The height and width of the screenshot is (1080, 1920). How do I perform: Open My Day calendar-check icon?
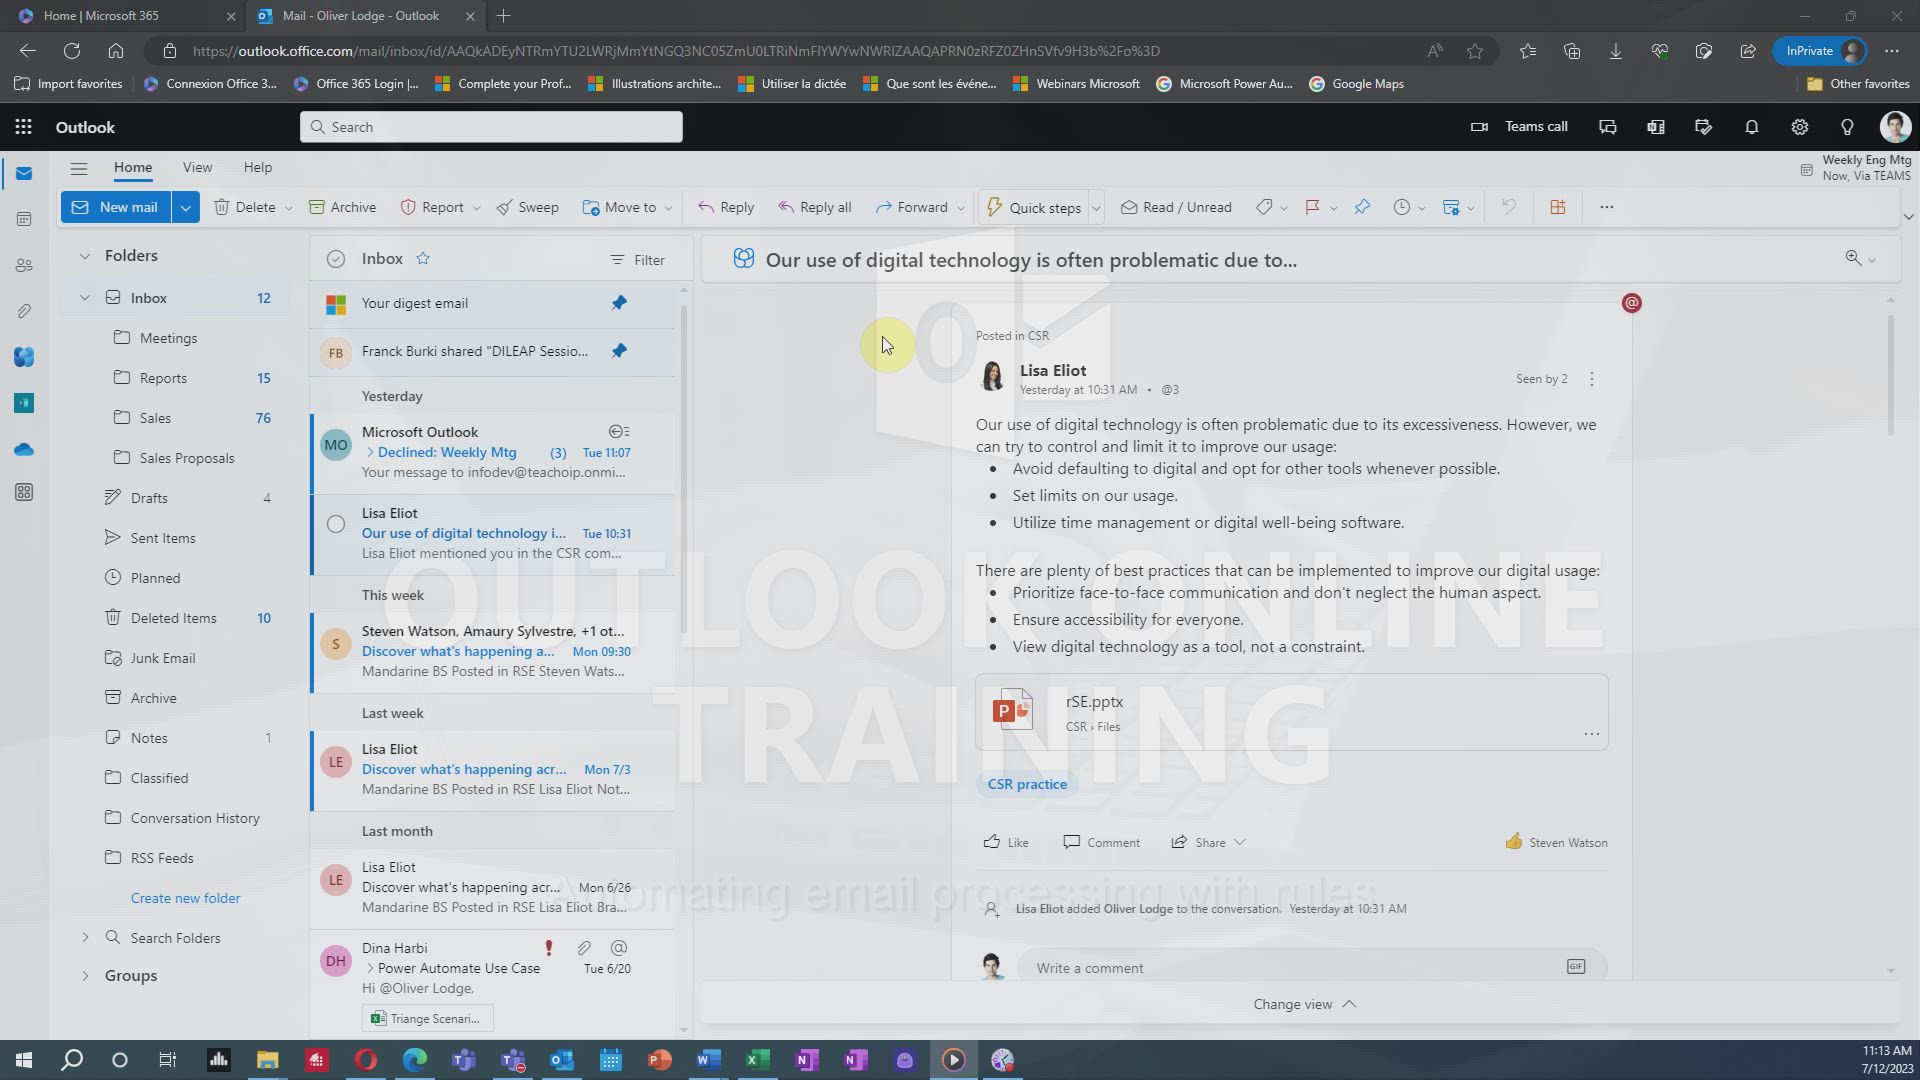1703,127
